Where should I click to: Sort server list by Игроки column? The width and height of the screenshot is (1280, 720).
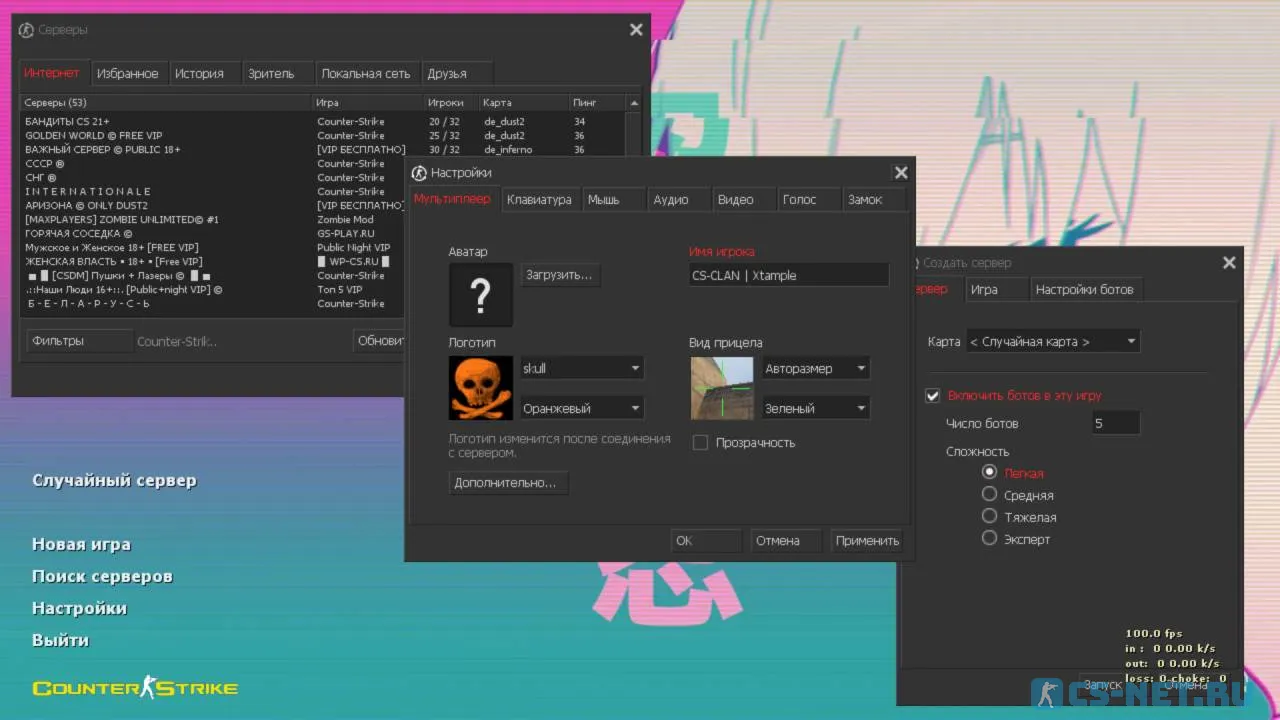451,102
